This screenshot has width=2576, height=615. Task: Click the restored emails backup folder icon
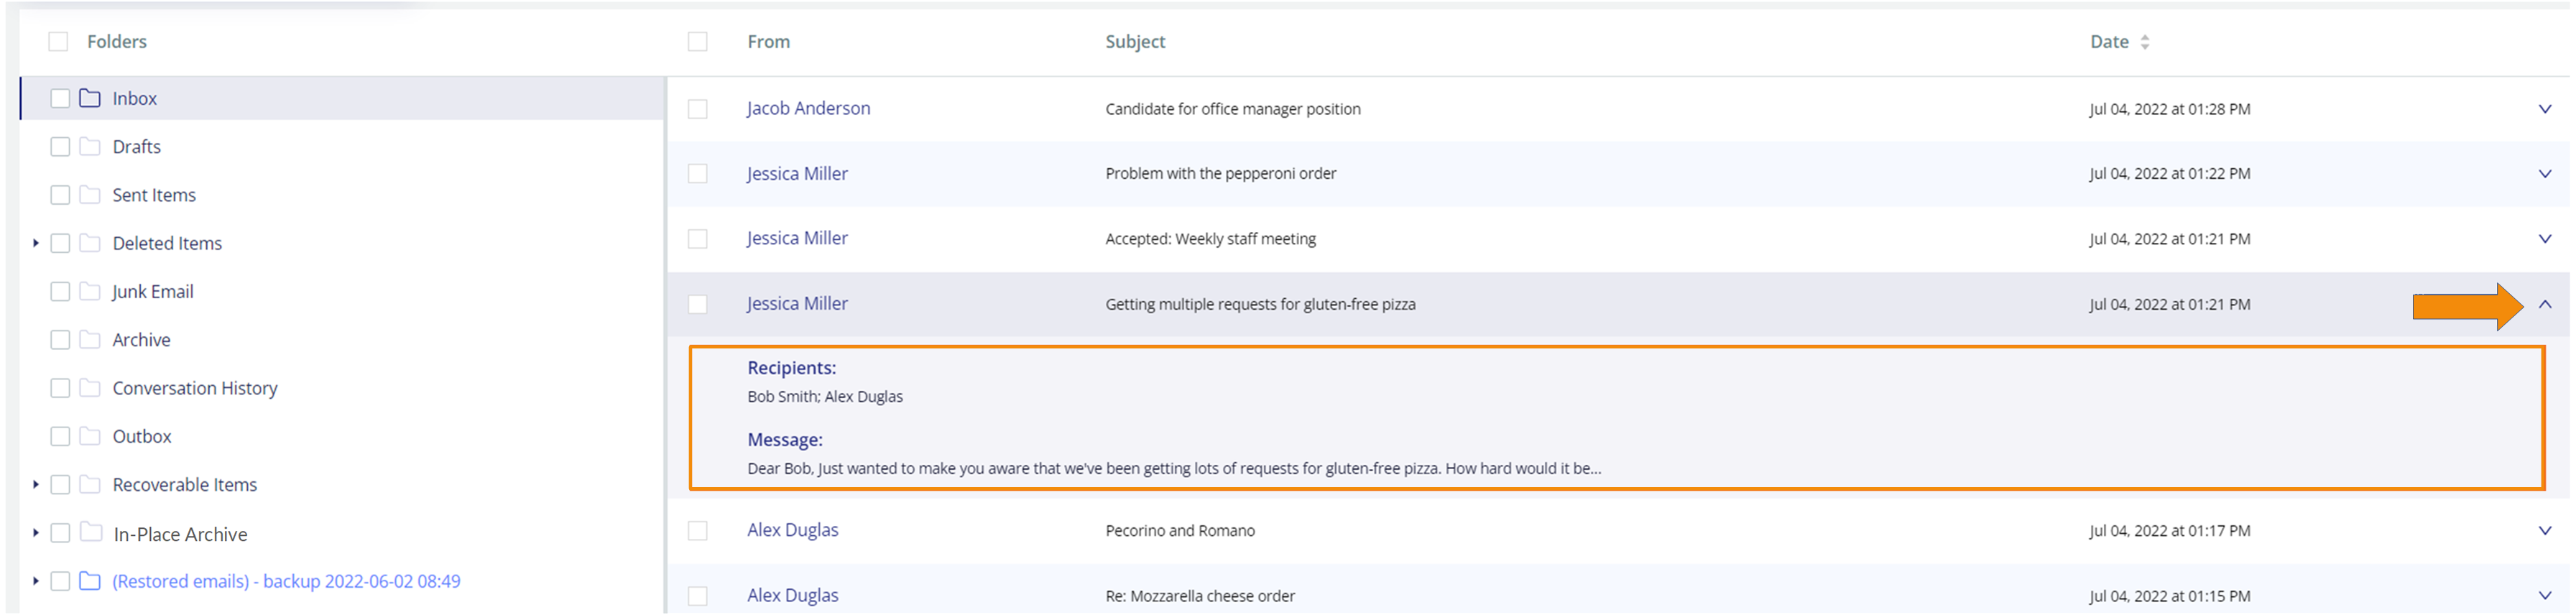(90, 581)
